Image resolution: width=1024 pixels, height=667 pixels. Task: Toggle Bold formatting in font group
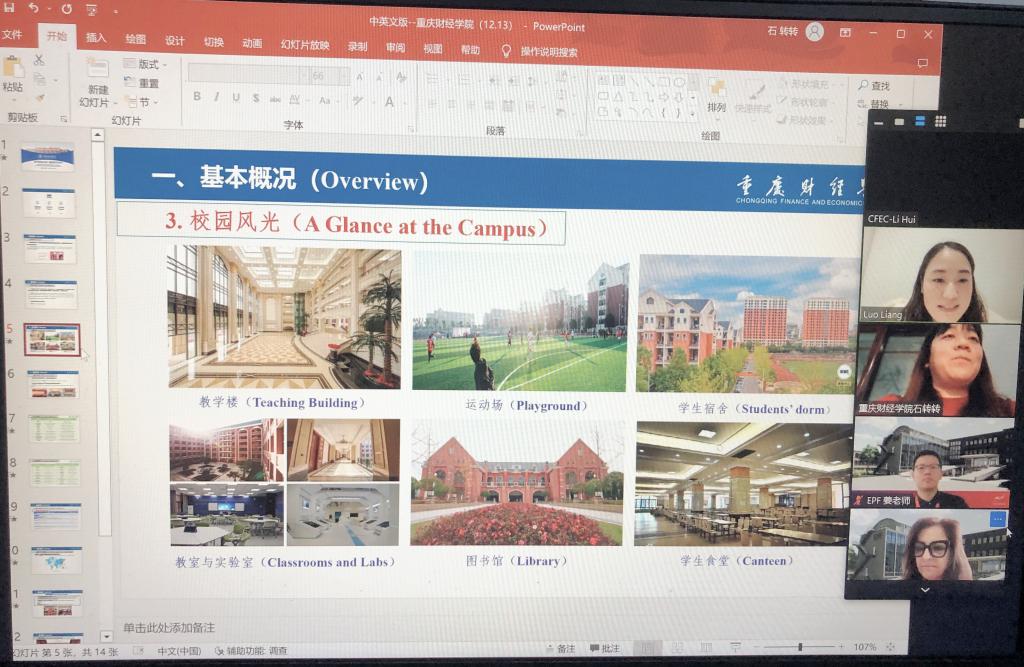[197, 97]
